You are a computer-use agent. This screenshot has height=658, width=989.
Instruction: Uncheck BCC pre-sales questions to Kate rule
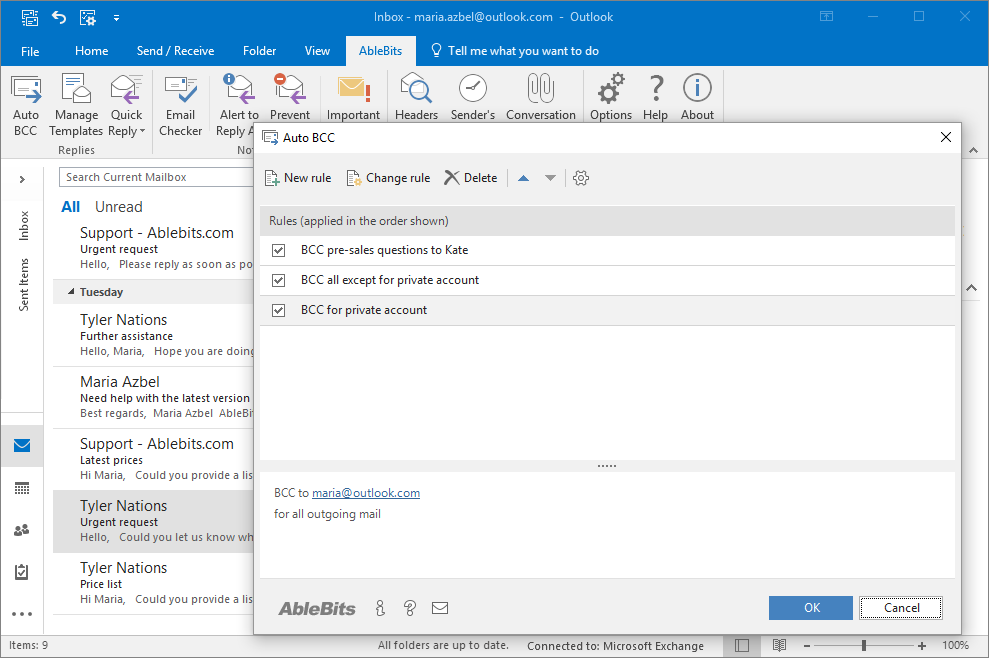(x=278, y=250)
